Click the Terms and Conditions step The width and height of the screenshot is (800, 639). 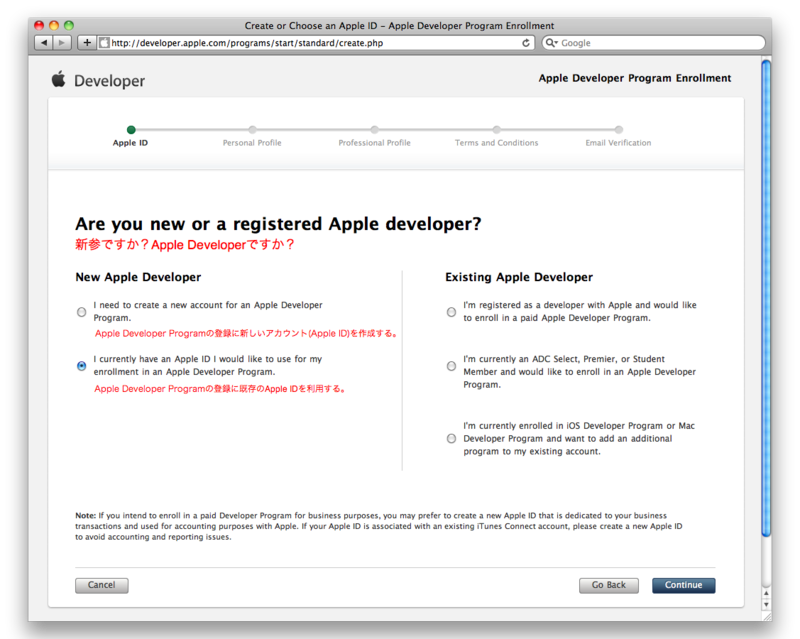[x=496, y=136]
